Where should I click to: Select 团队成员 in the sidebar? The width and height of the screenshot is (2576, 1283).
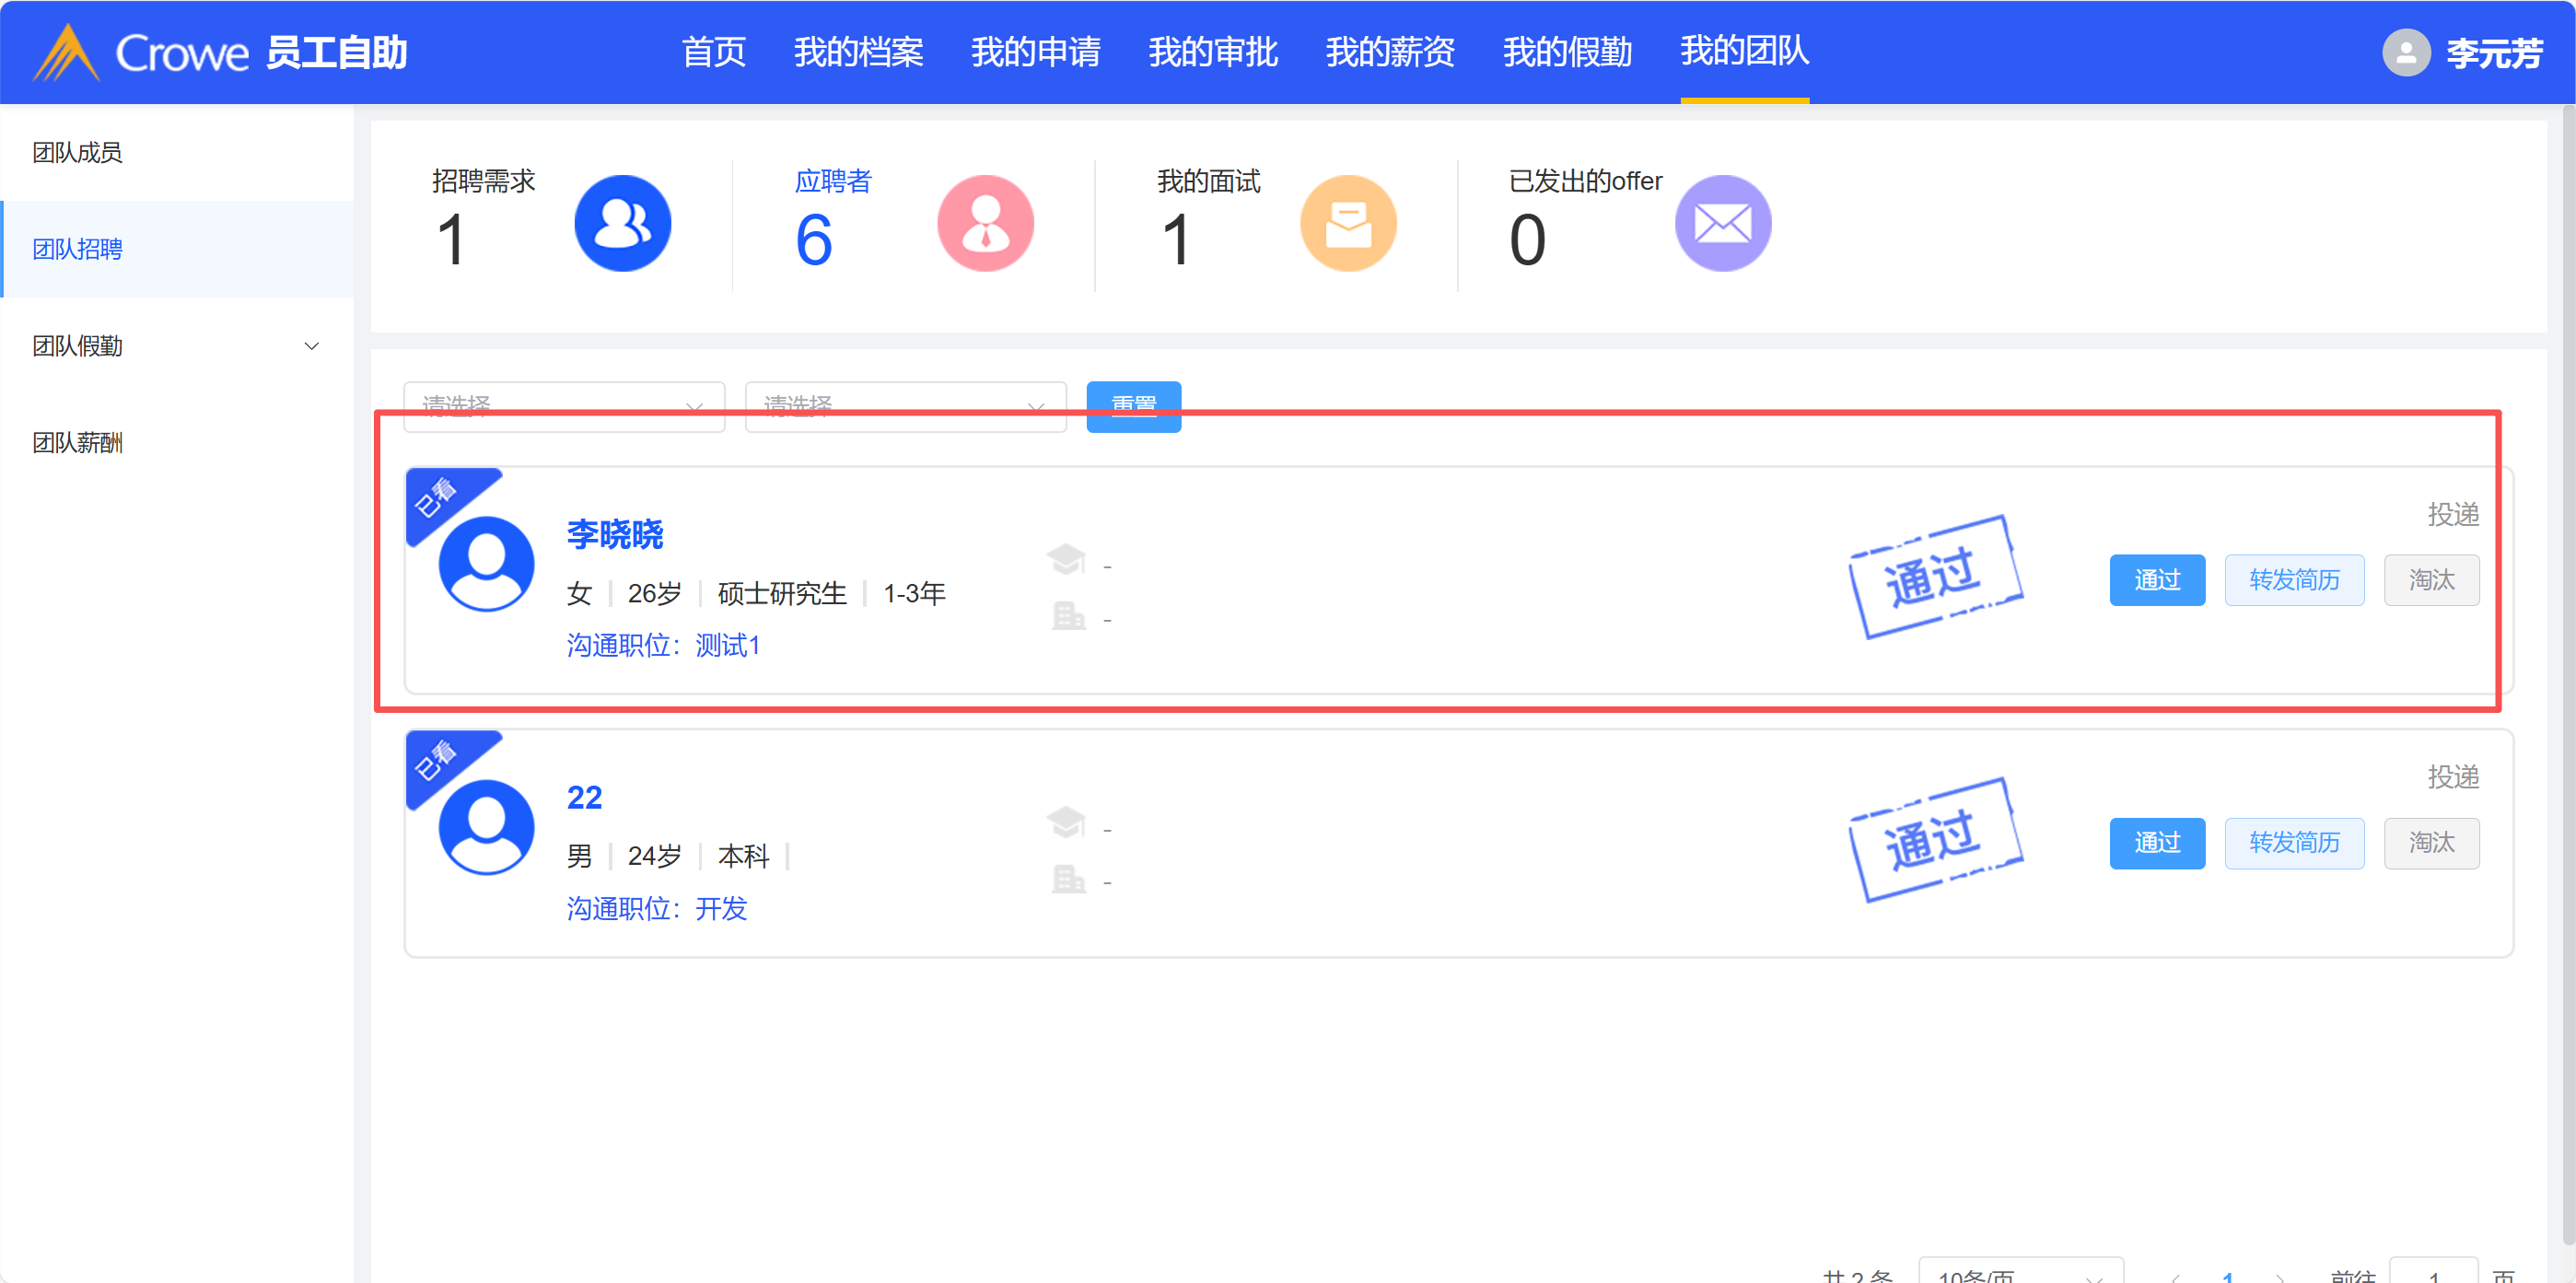[78, 152]
